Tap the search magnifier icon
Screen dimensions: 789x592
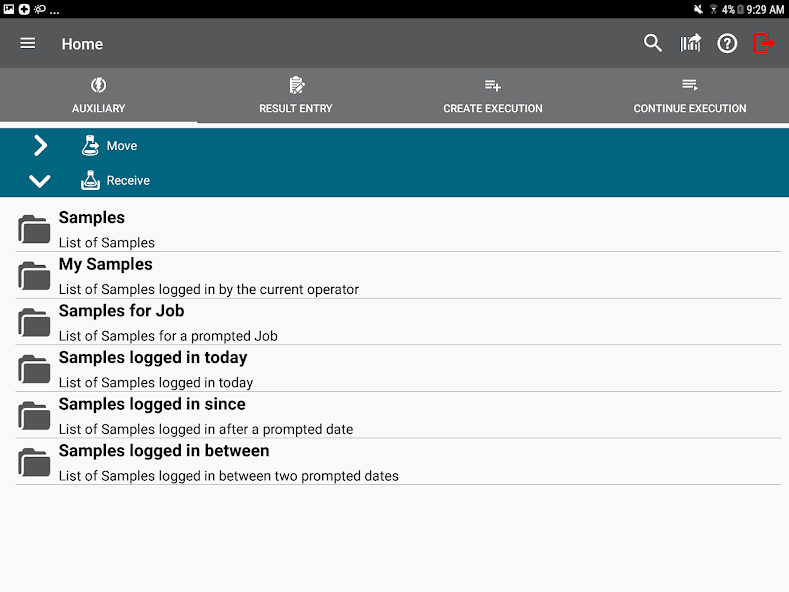click(653, 43)
